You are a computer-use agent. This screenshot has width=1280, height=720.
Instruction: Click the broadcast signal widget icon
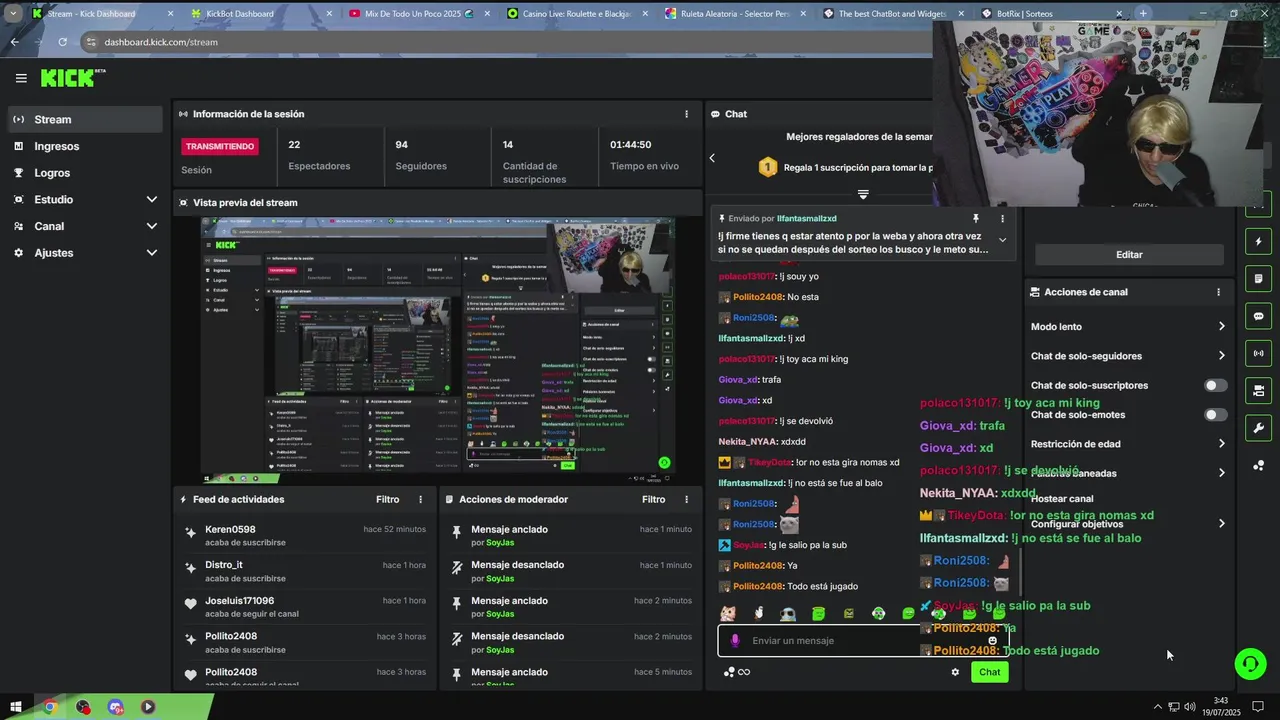tap(1258, 353)
